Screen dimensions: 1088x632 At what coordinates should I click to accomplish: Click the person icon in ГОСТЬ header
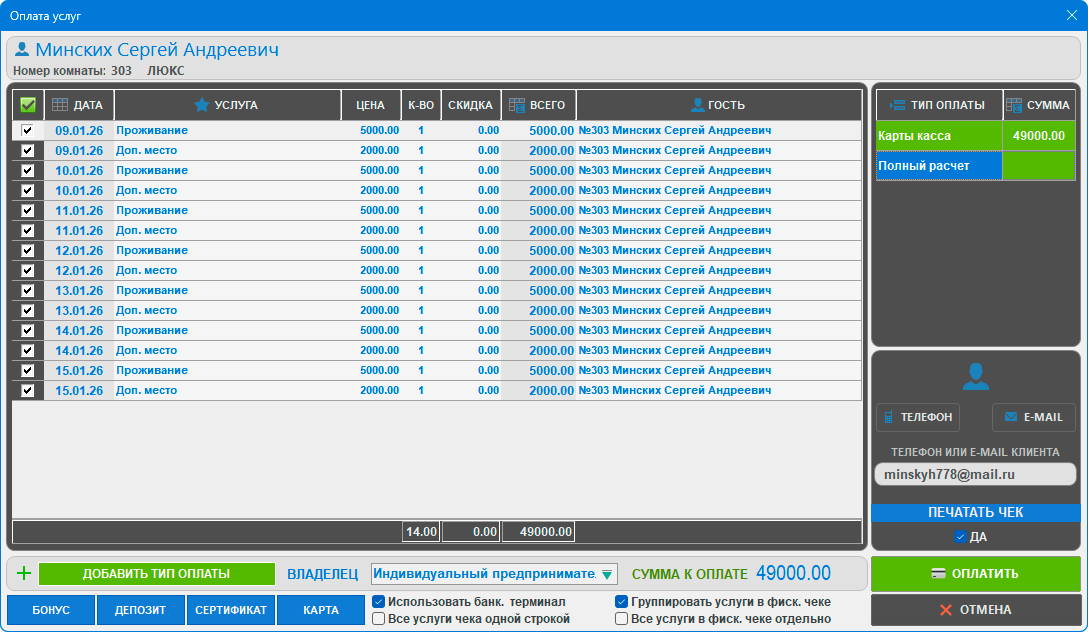(x=698, y=105)
